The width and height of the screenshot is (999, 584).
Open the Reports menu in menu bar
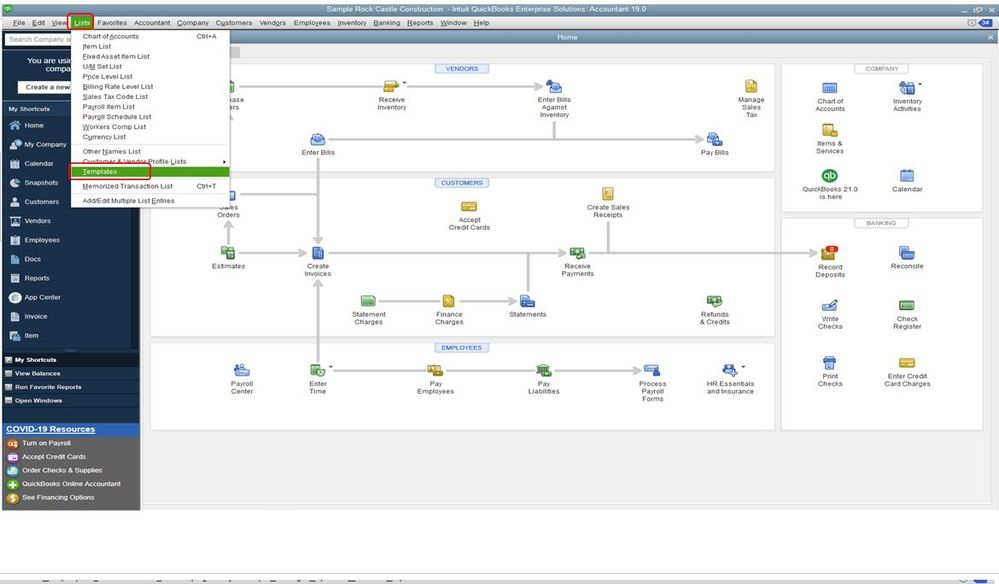[x=420, y=23]
